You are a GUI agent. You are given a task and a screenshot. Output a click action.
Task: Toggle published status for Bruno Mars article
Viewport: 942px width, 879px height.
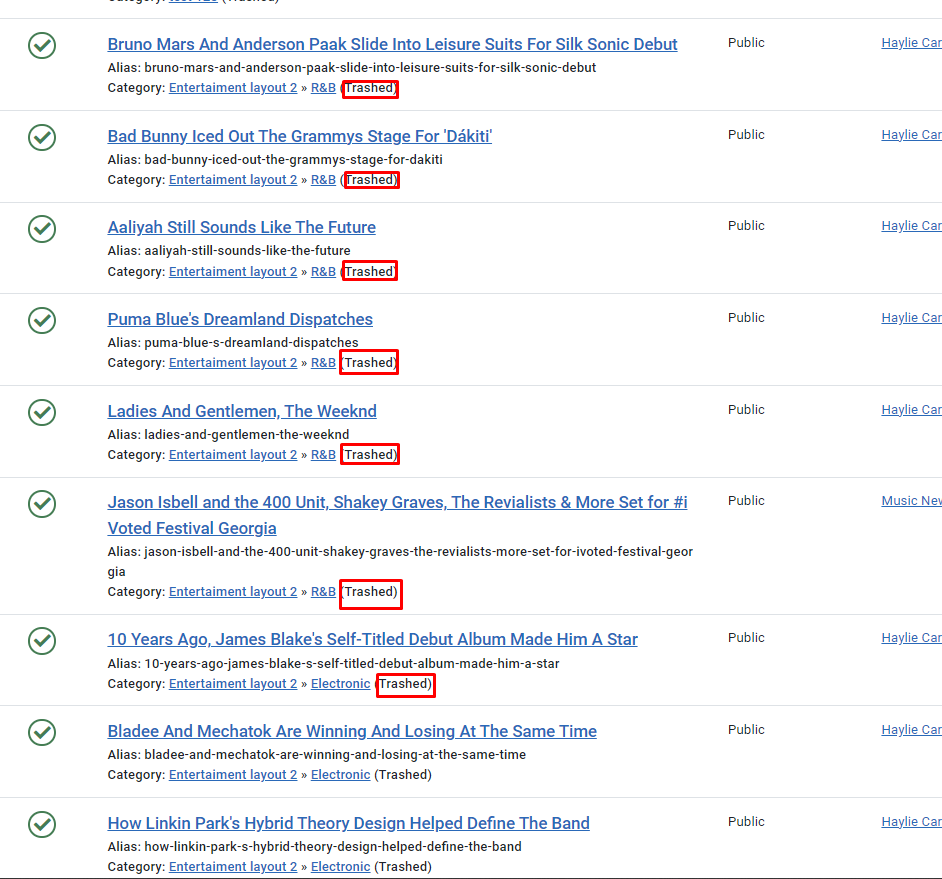click(42, 45)
